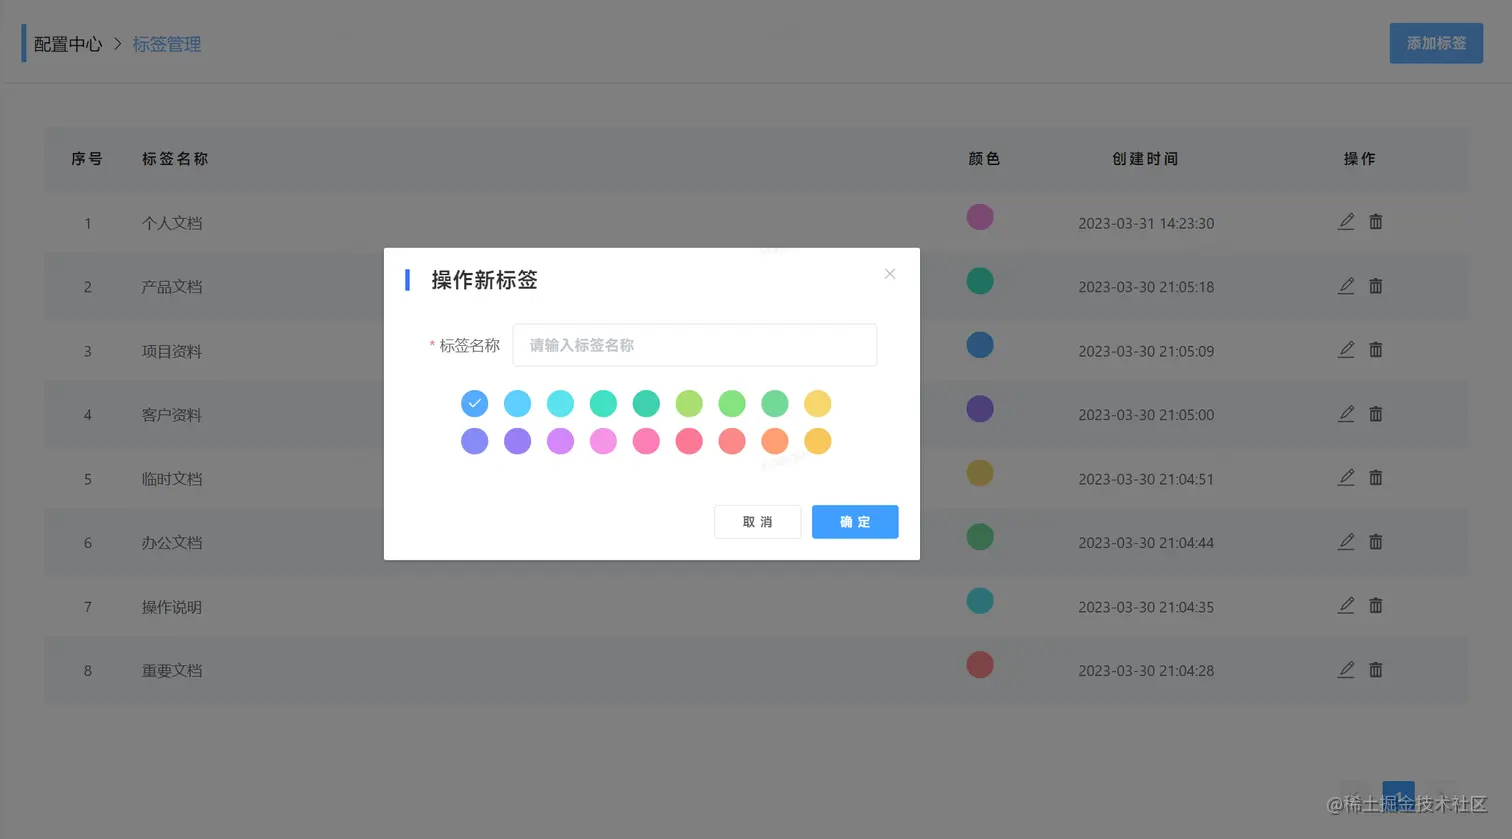
Task: Click the 标签名称 column header
Action: [x=175, y=159]
